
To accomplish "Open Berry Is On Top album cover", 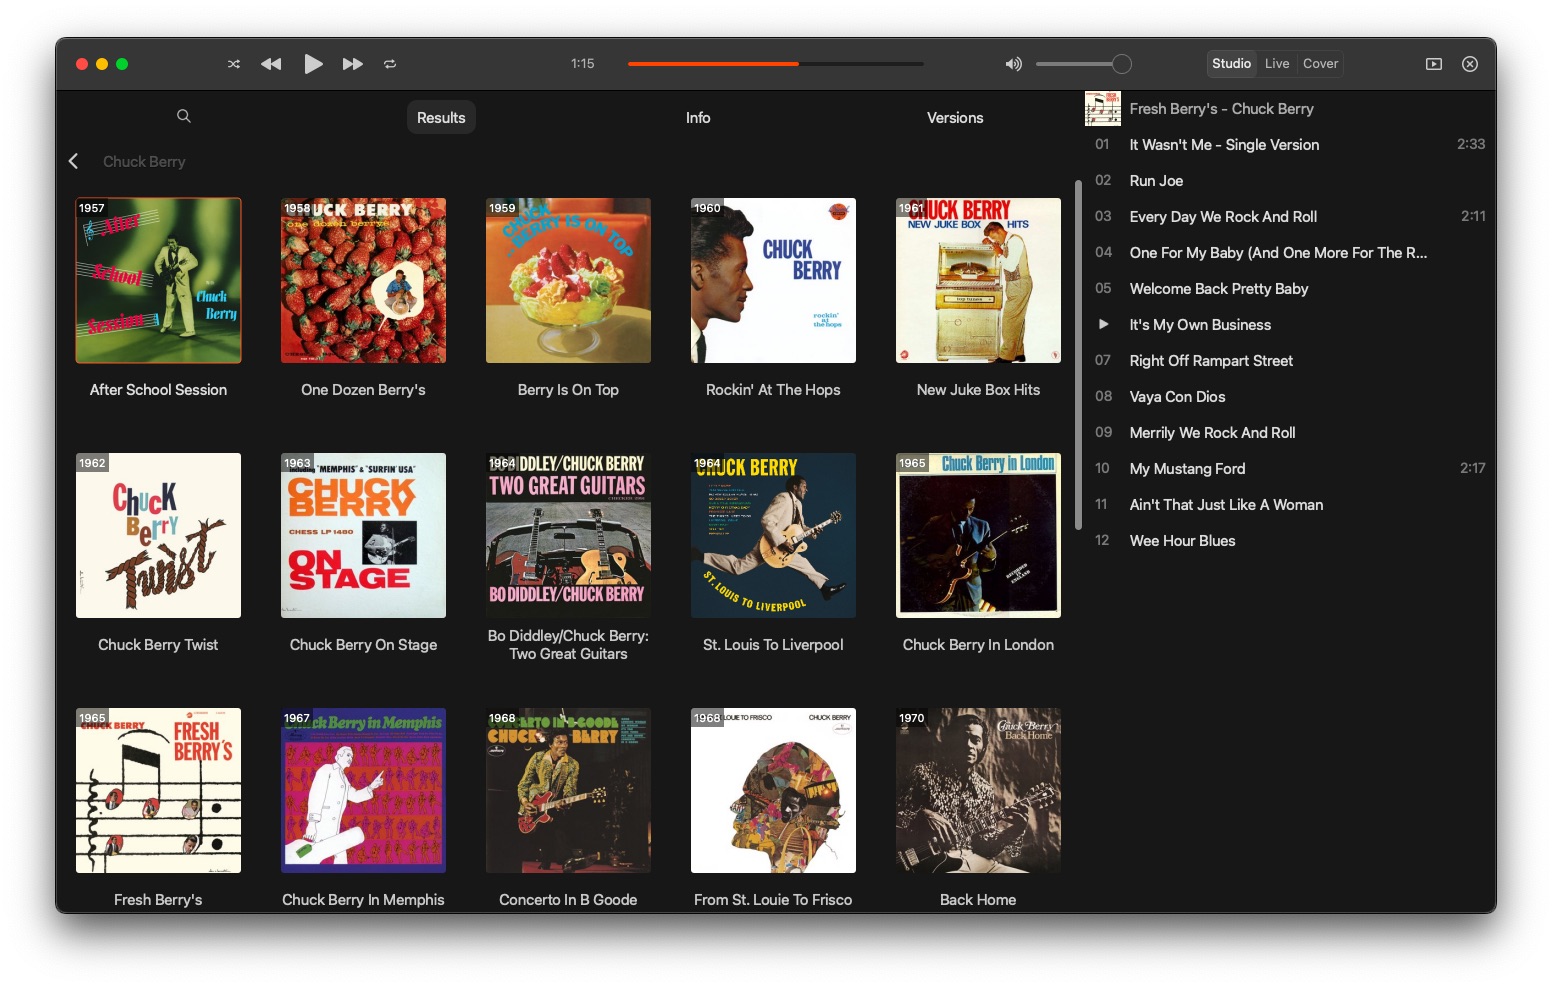I will coord(568,280).
